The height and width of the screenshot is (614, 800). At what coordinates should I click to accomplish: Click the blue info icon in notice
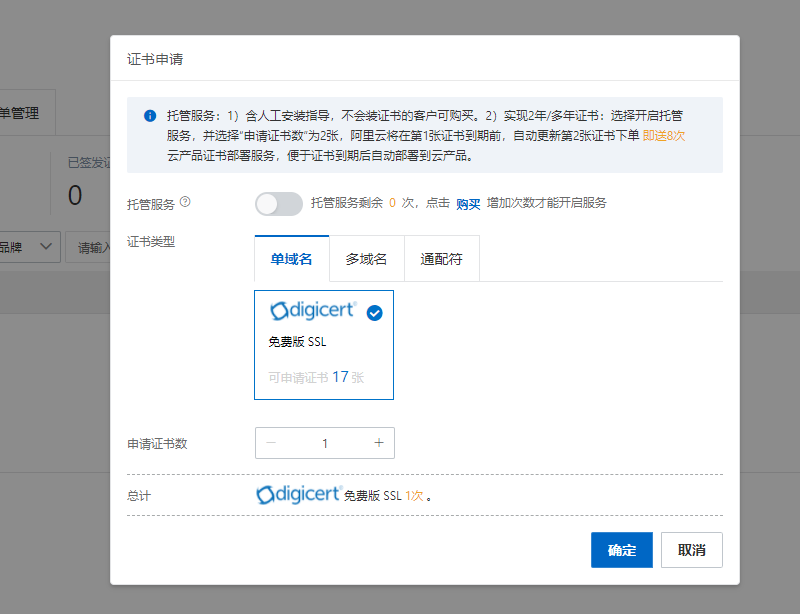click(x=150, y=116)
